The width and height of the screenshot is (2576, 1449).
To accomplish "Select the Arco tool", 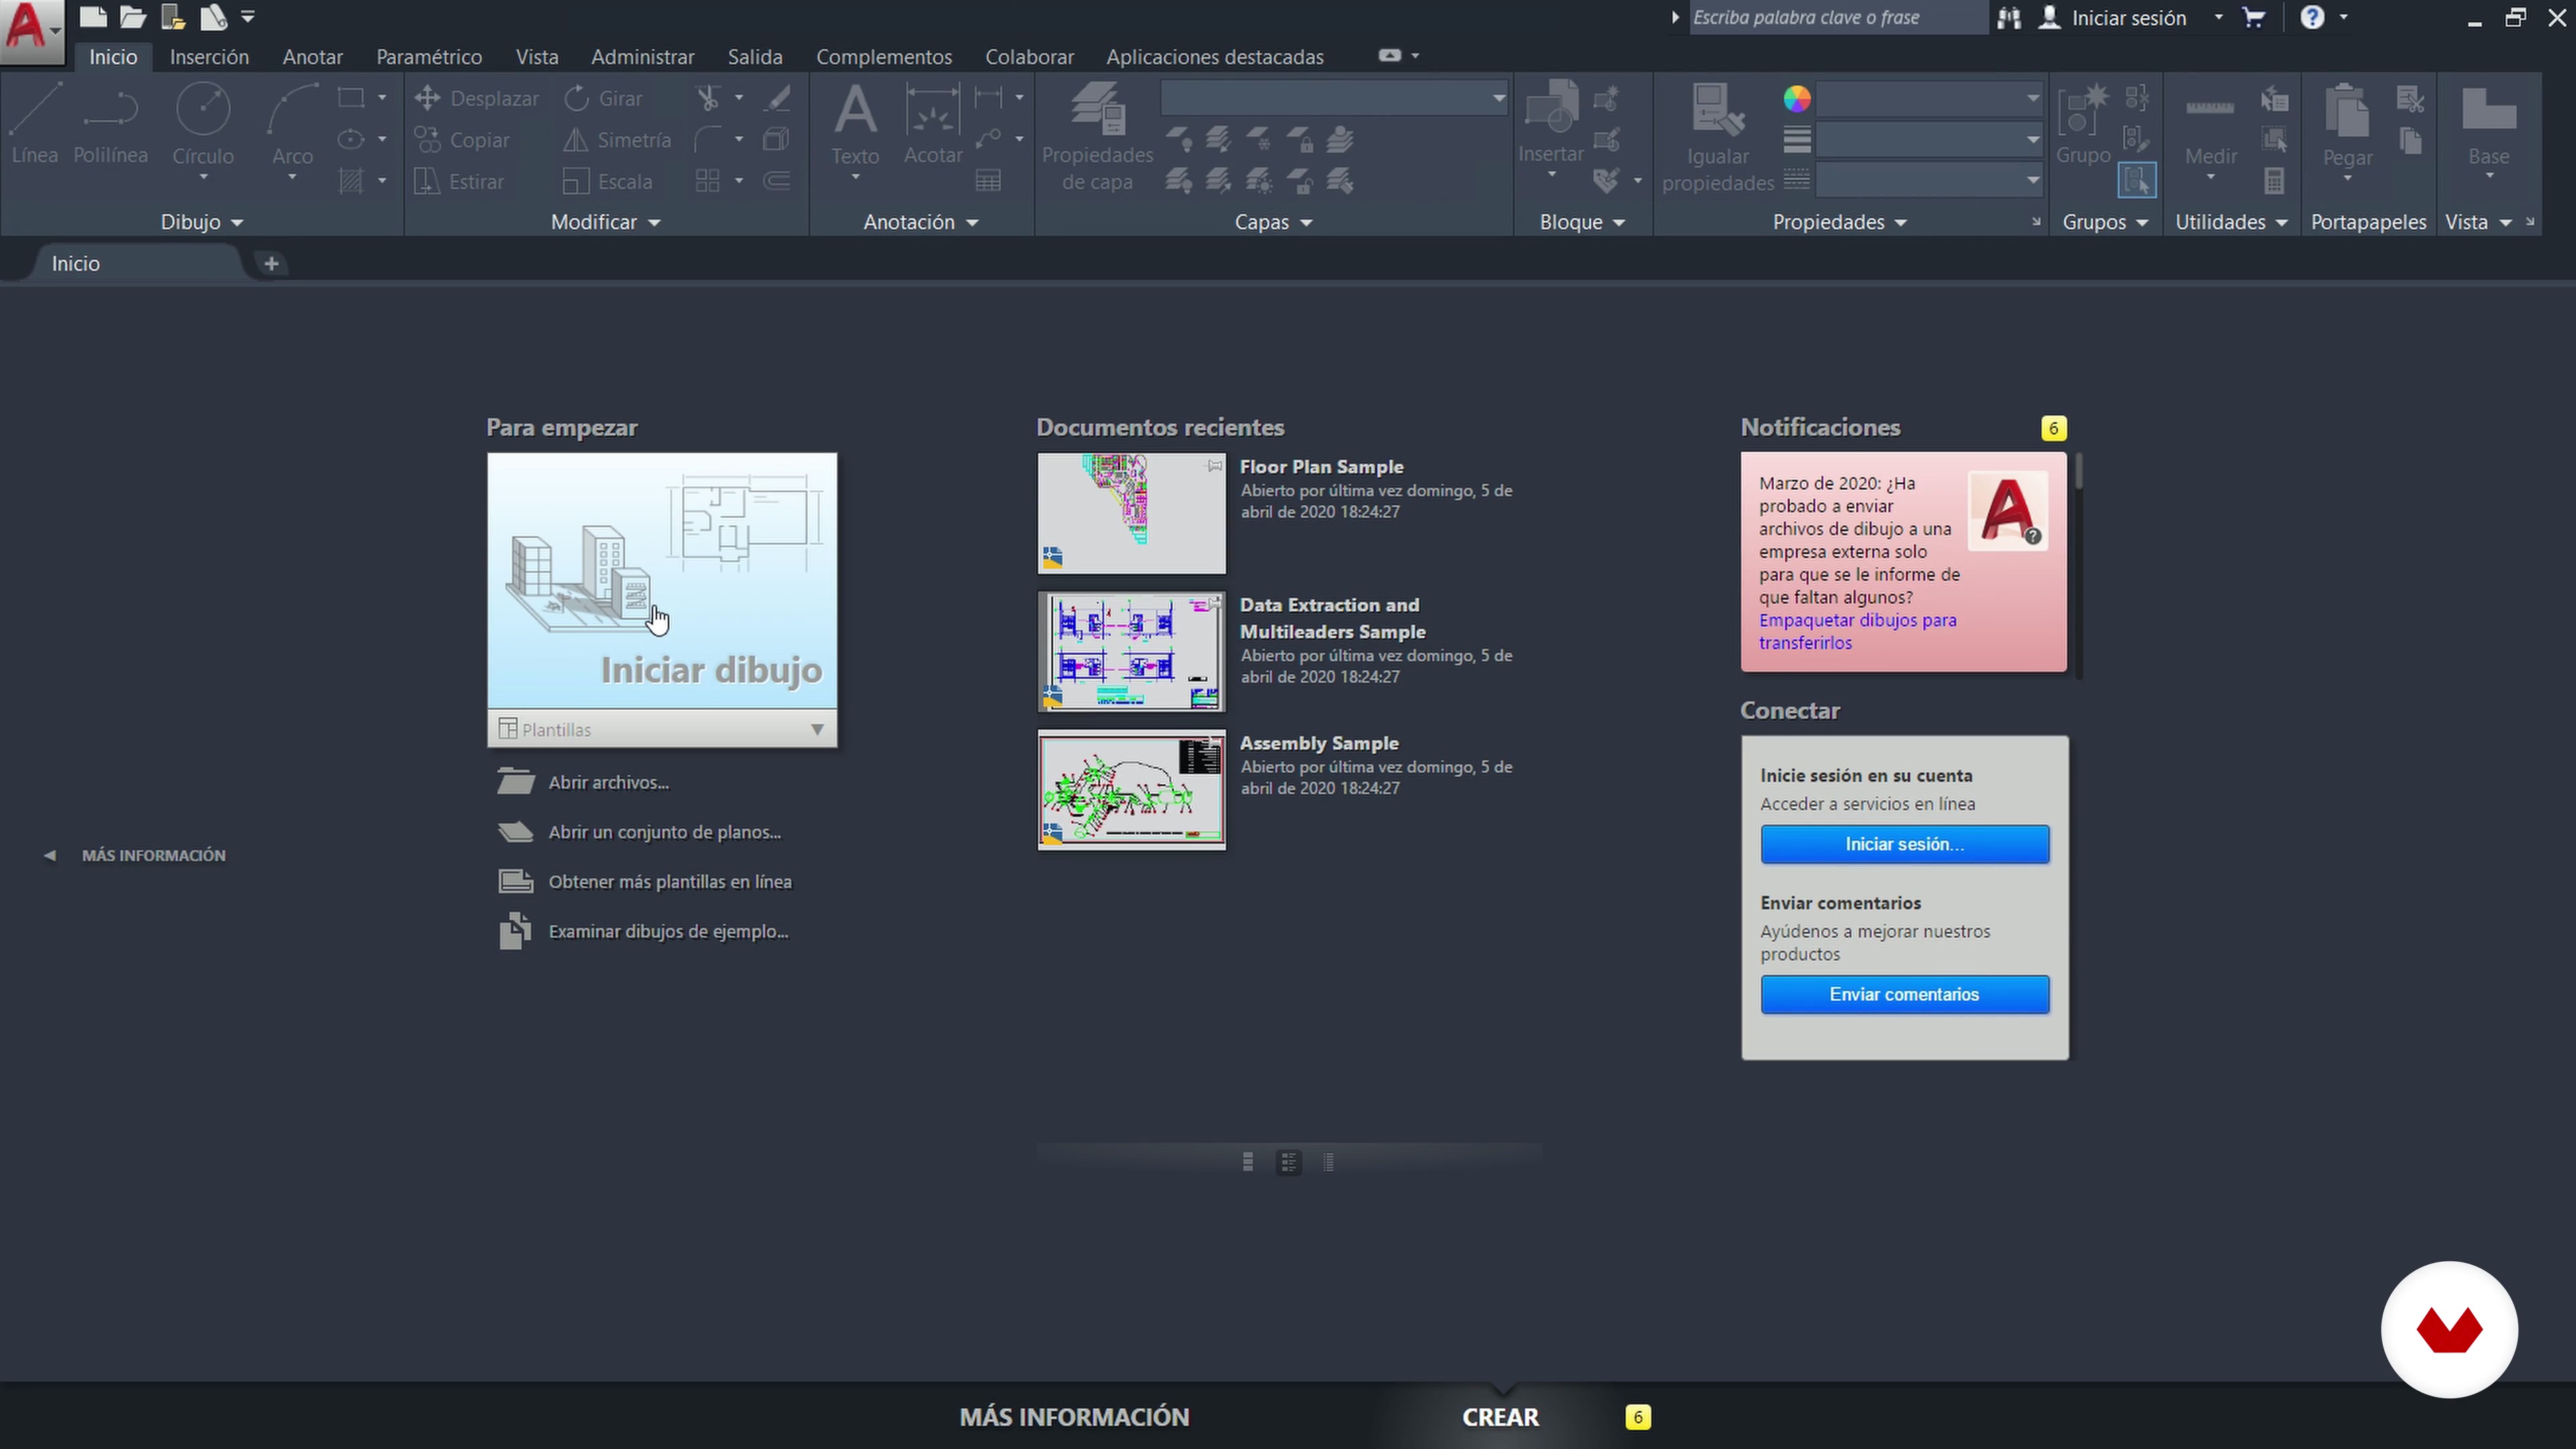I will point(292,130).
